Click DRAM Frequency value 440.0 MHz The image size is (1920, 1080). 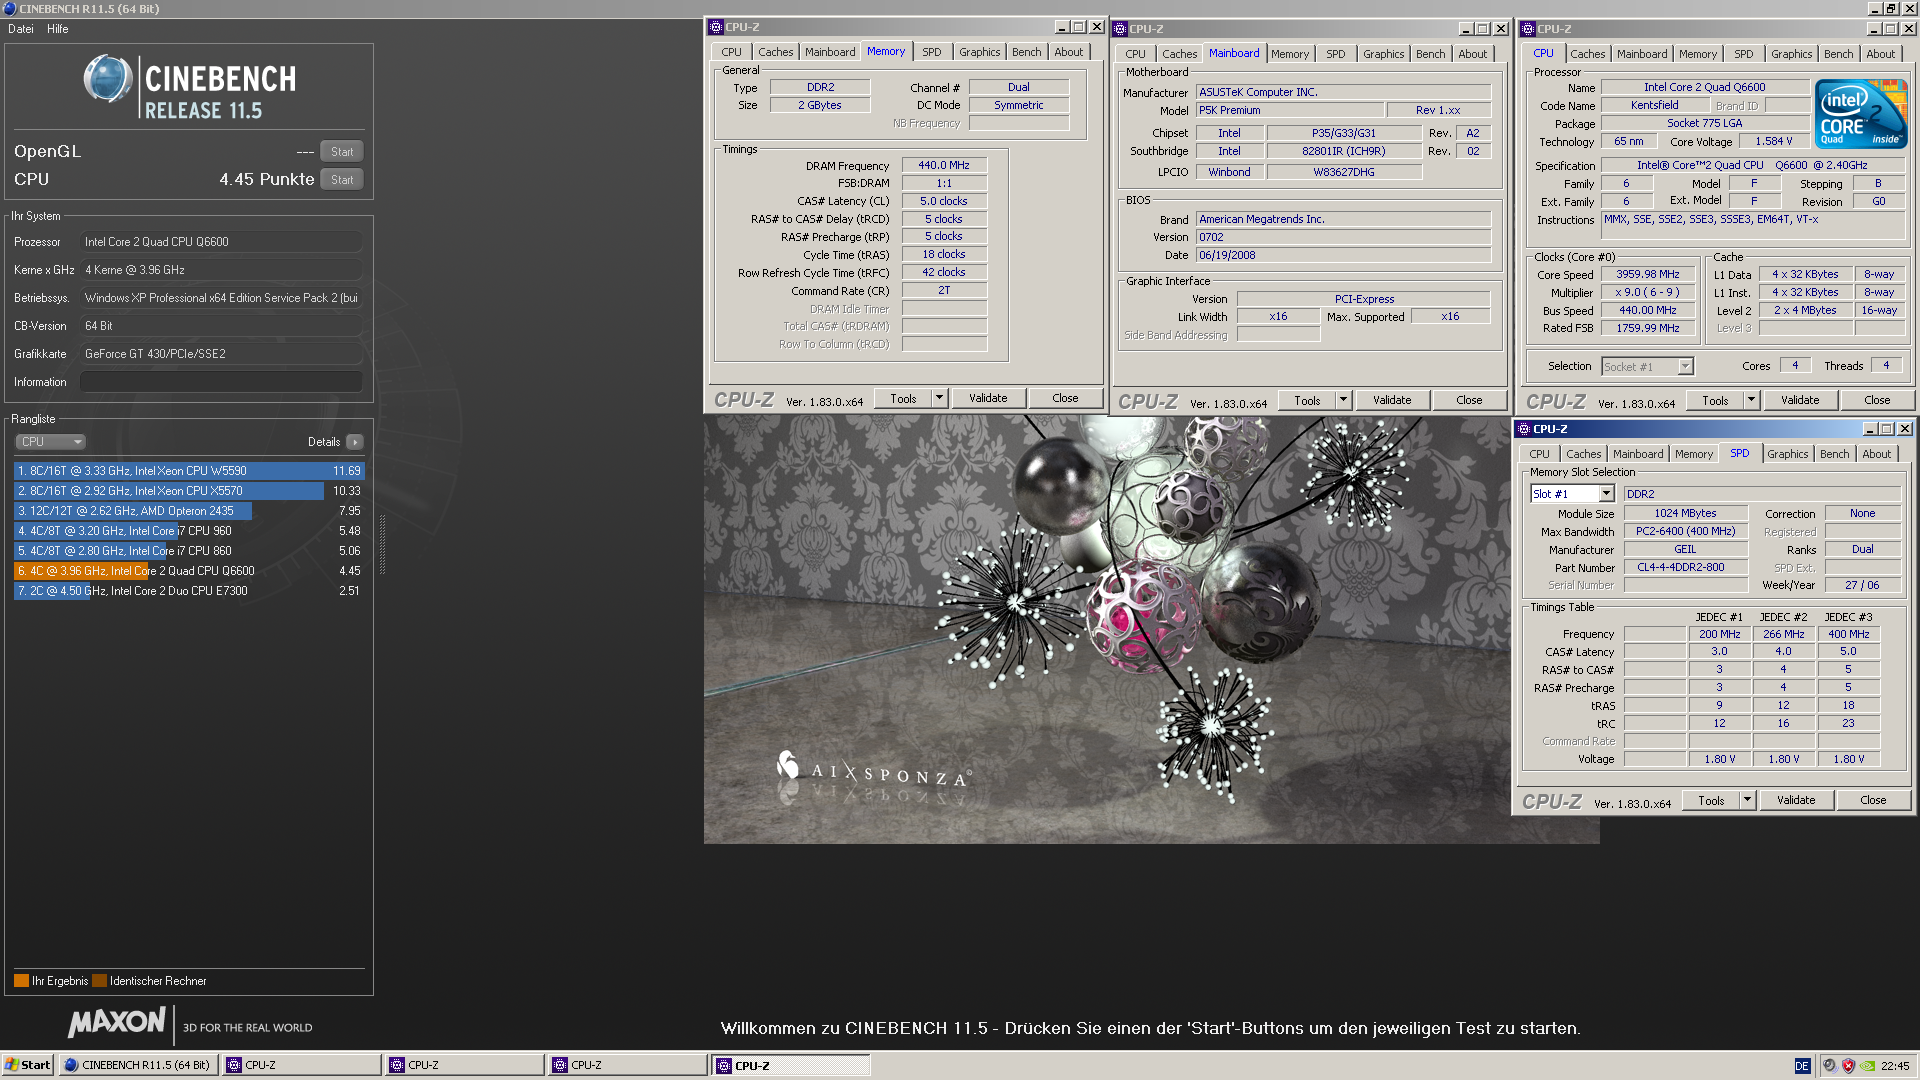(x=944, y=166)
